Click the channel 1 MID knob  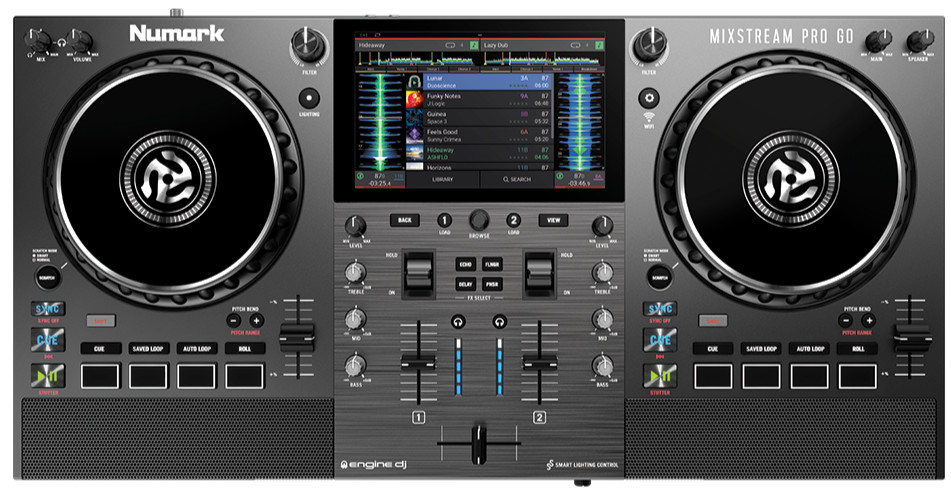click(x=355, y=319)
